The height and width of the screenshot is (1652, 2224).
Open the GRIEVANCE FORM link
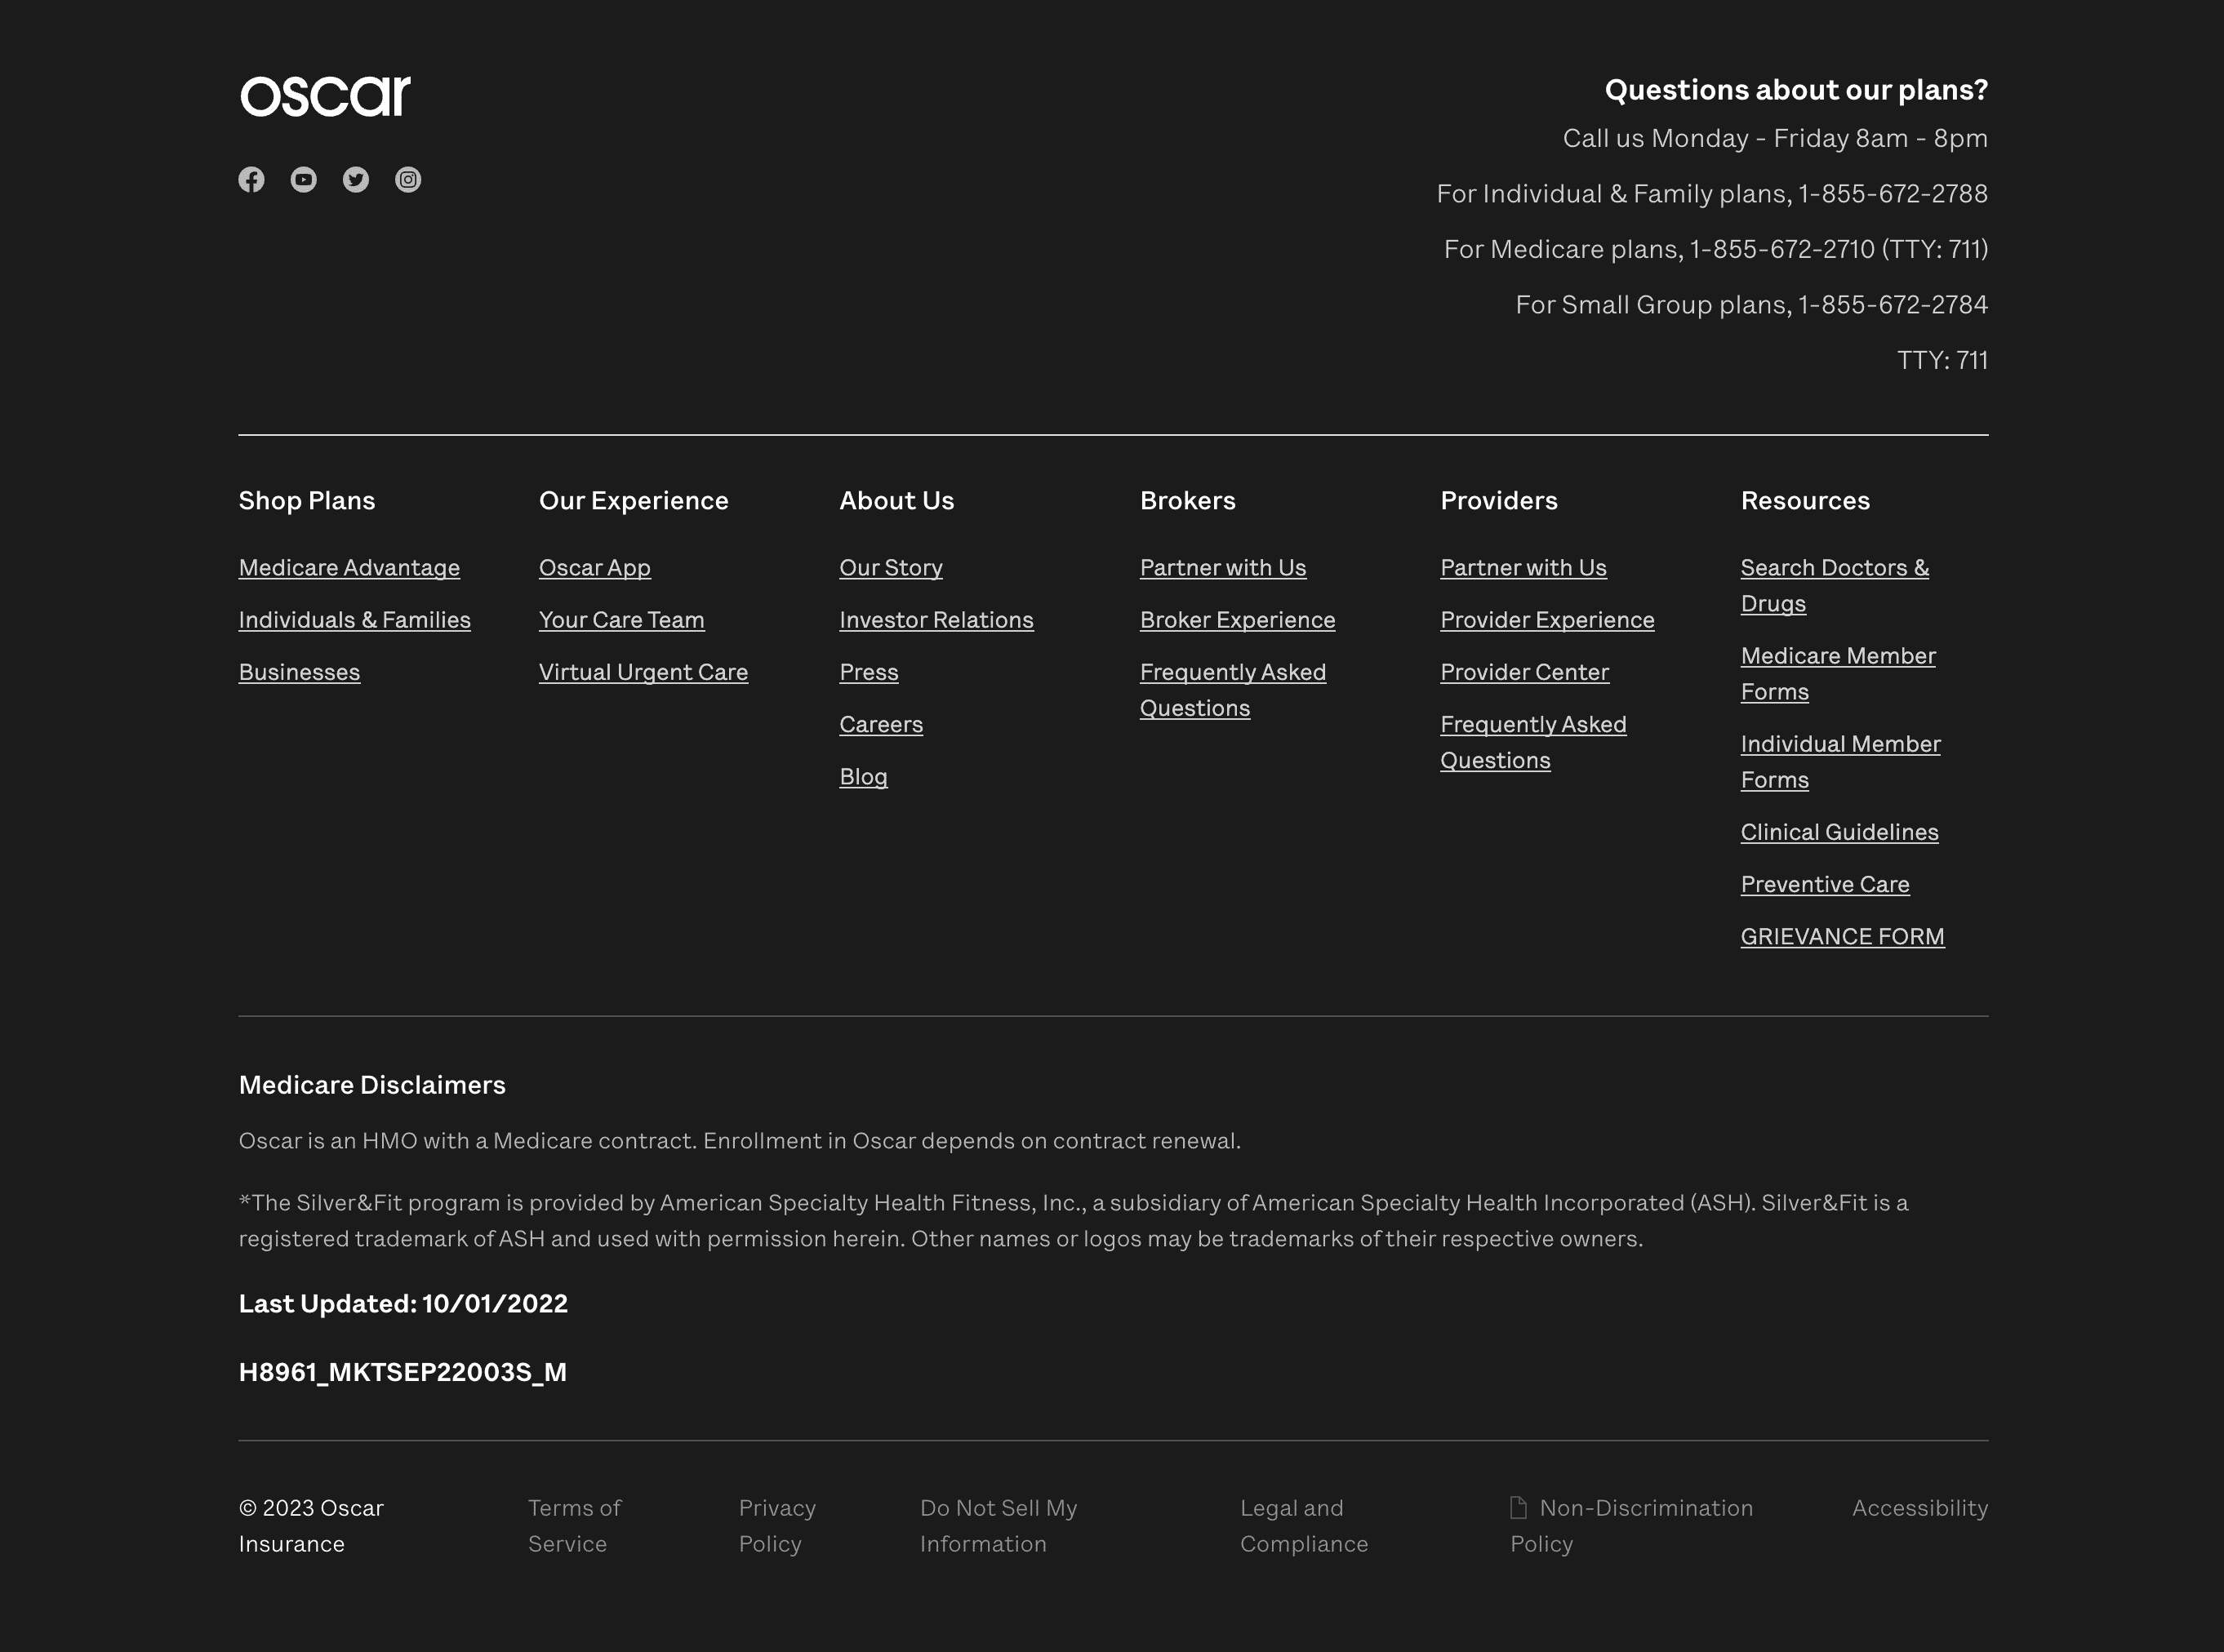coord(1842,936)
